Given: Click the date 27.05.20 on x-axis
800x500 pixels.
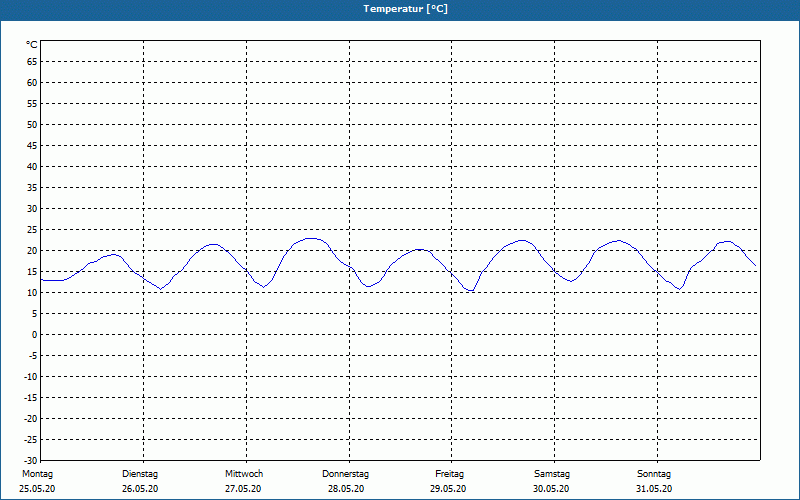Looking at the screenshot, I should click(x=243, y=489).
